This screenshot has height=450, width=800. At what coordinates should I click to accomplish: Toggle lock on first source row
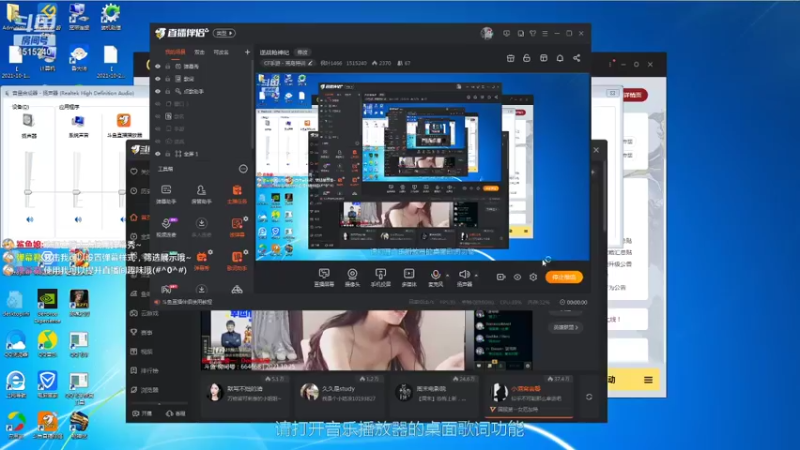[167, 66]
